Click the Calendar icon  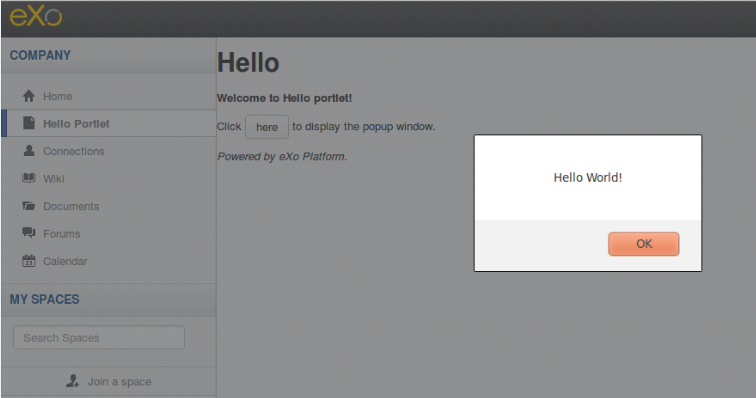(29, 261)
